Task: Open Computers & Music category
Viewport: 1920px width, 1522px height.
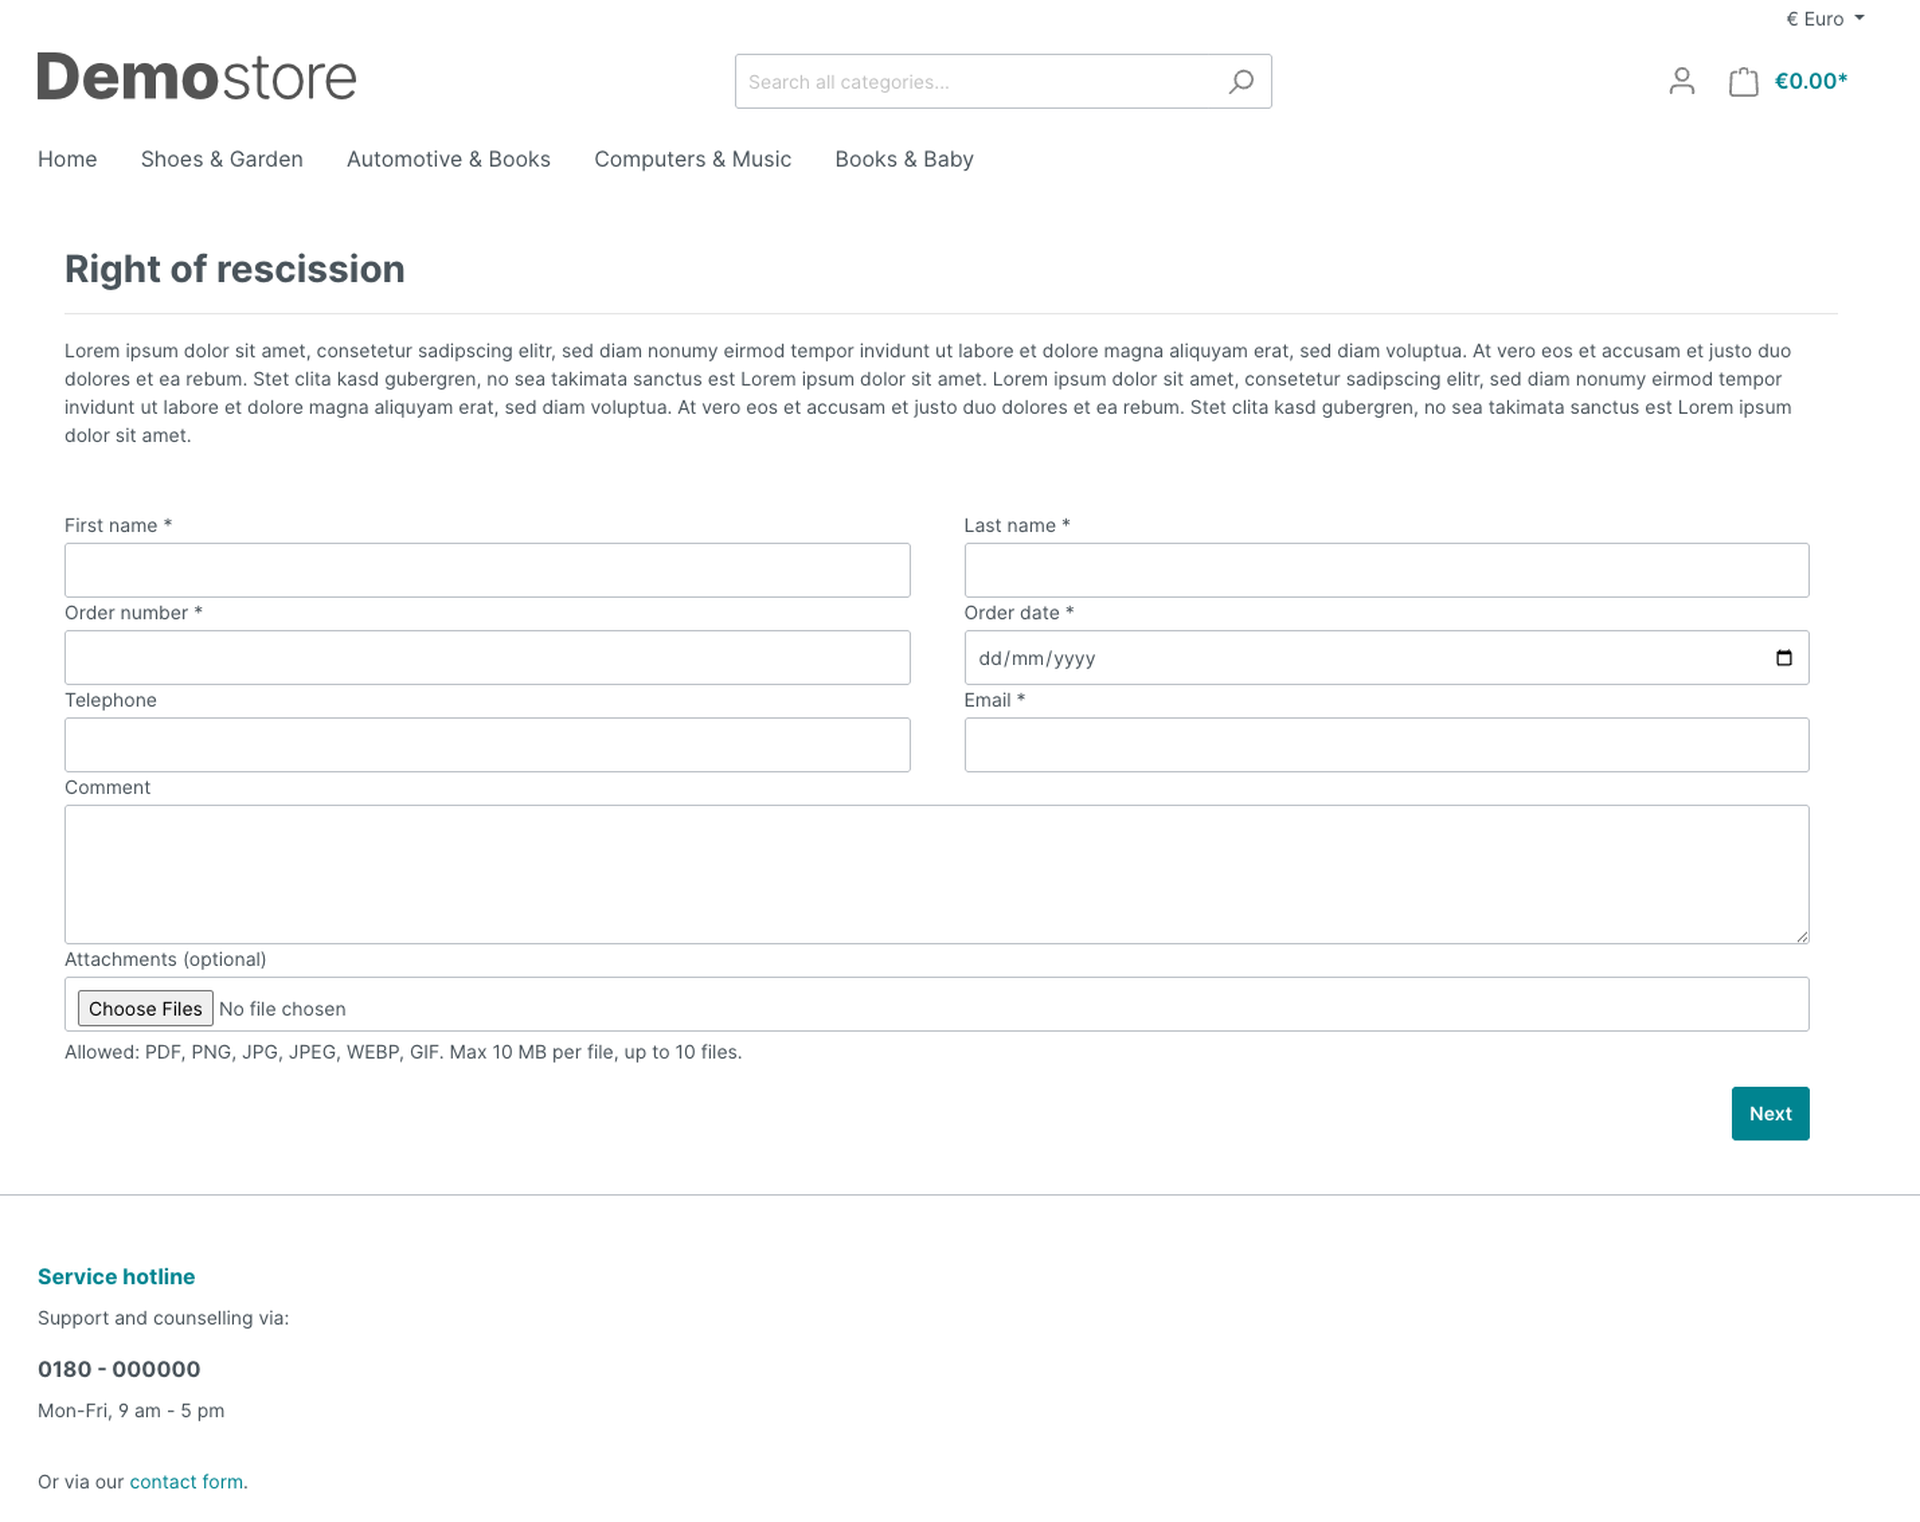Action: 693,159
